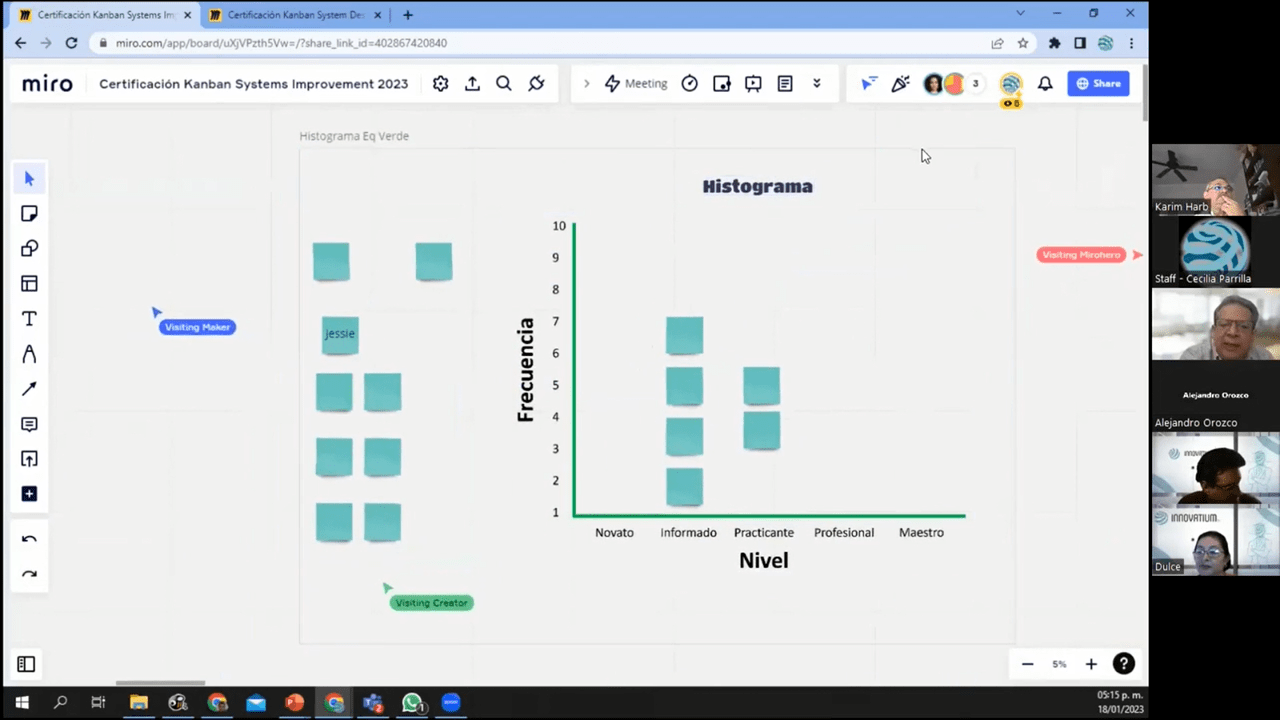Open the comment tool
The image size is (1280, 720).
pyautogui.click(x=29, y=424)
